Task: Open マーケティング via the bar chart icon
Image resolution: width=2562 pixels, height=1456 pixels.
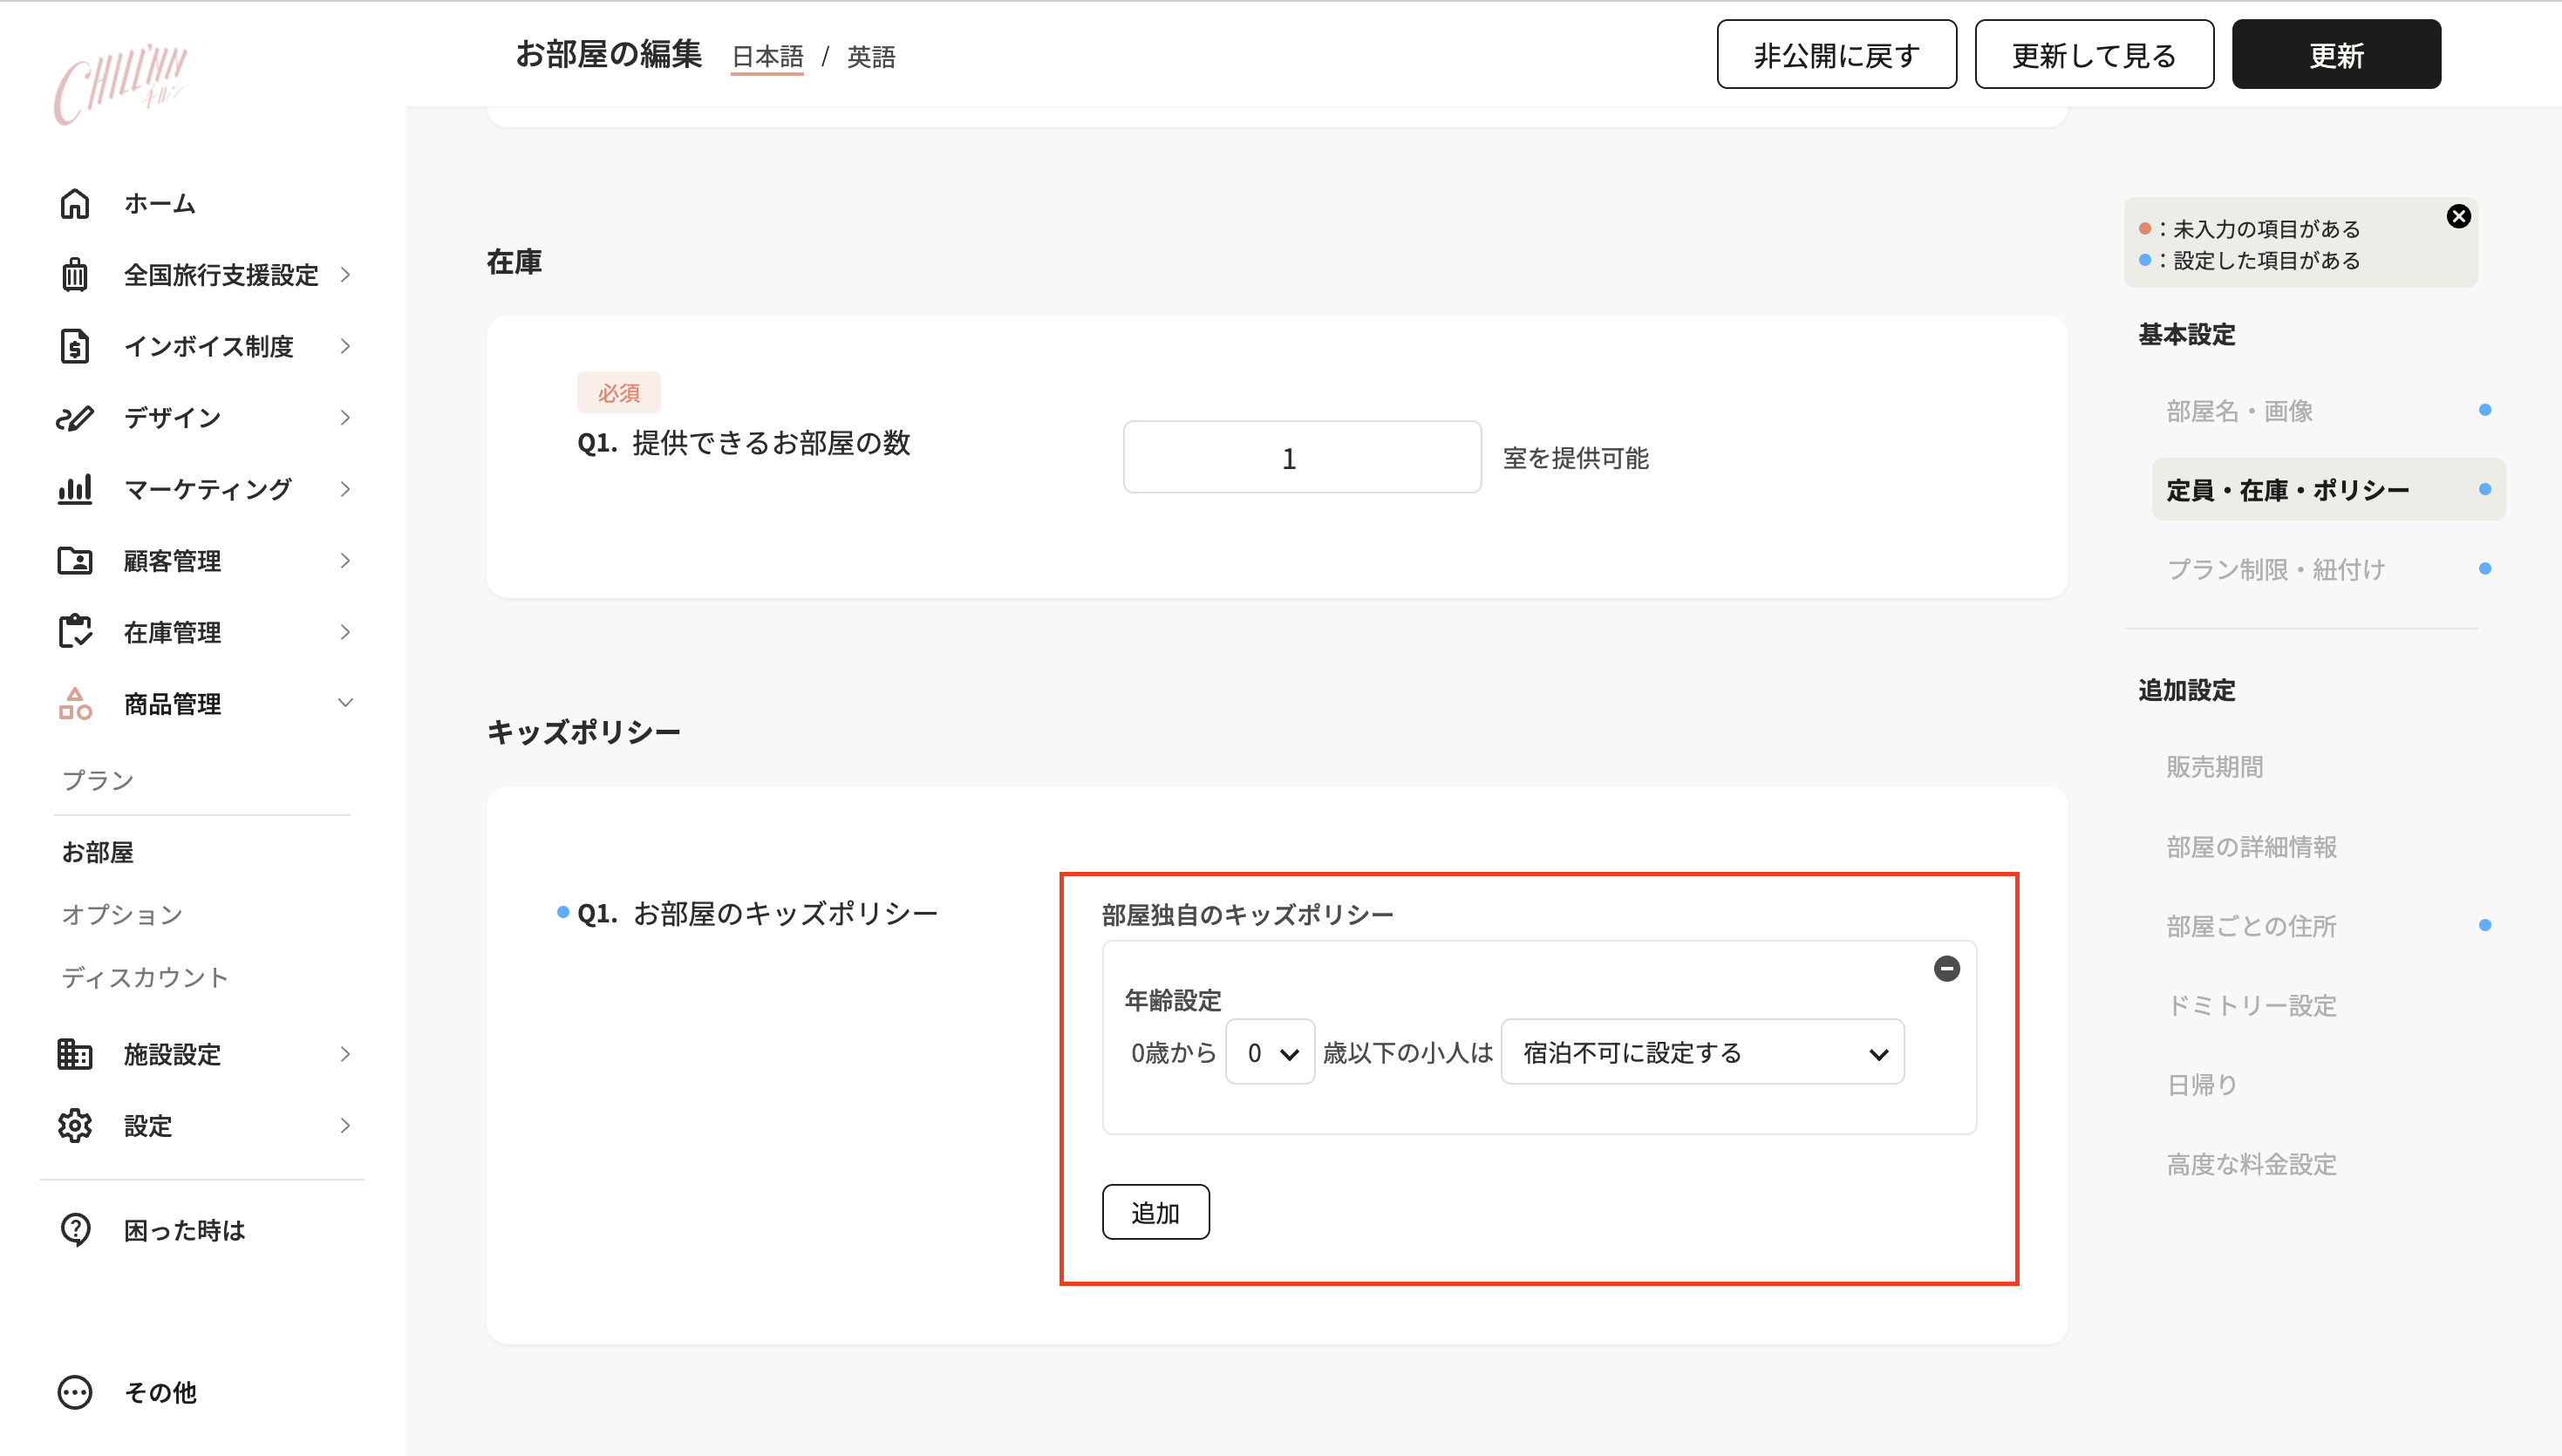Action: [75, 489]
